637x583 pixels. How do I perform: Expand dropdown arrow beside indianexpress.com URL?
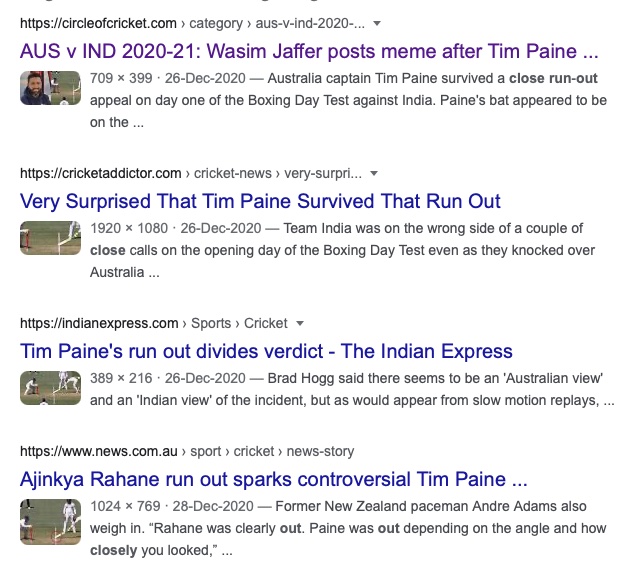coord(300,323)
